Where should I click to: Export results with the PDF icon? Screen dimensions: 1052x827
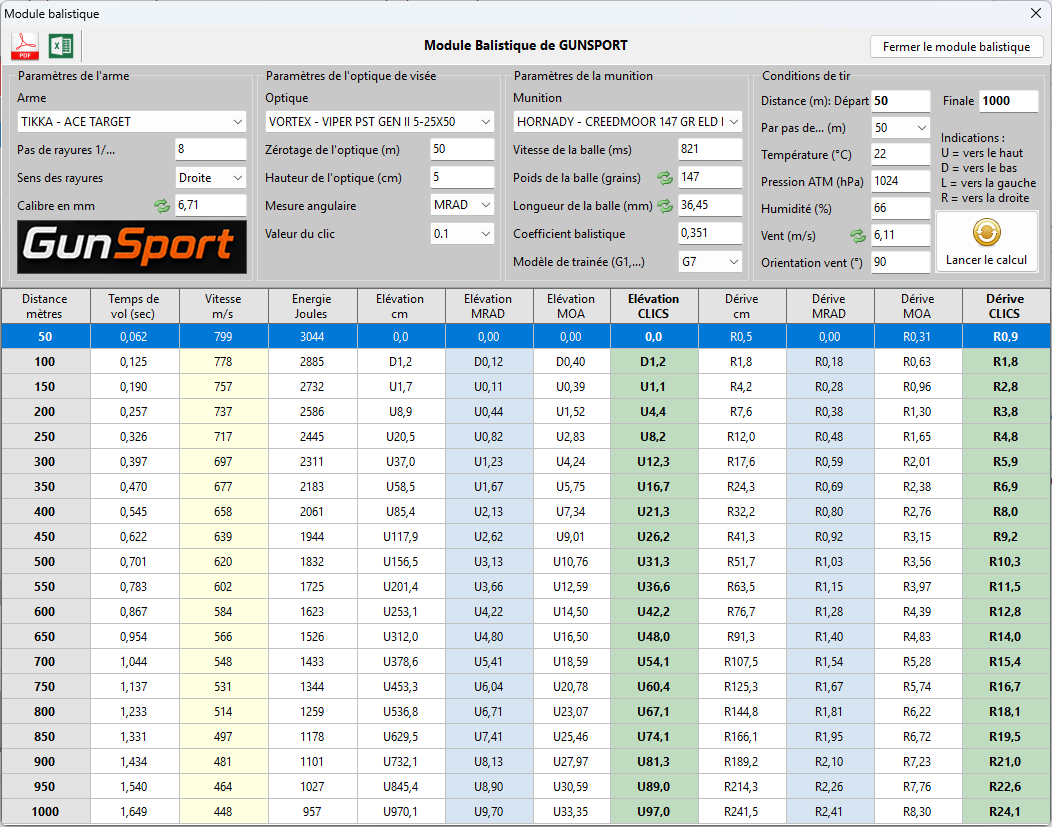click(x=25, y=46)
